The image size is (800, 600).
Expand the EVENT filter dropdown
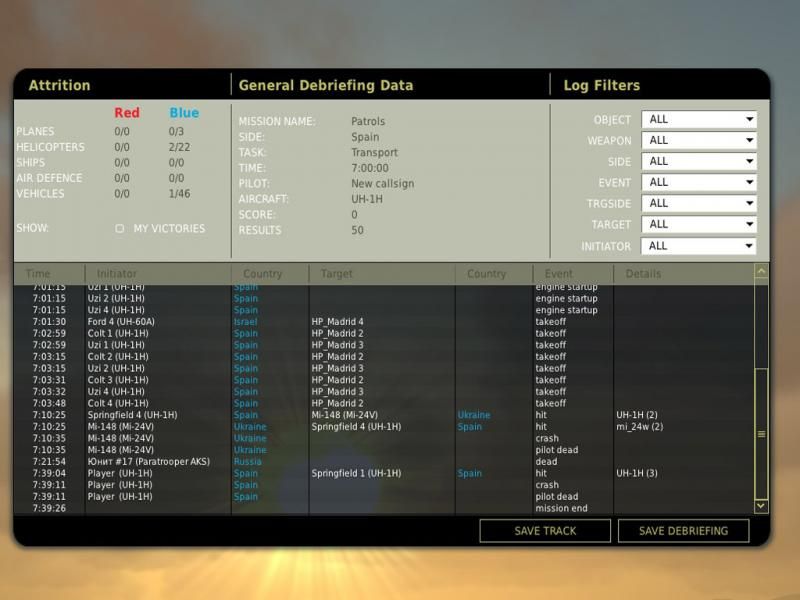(698, 183)
